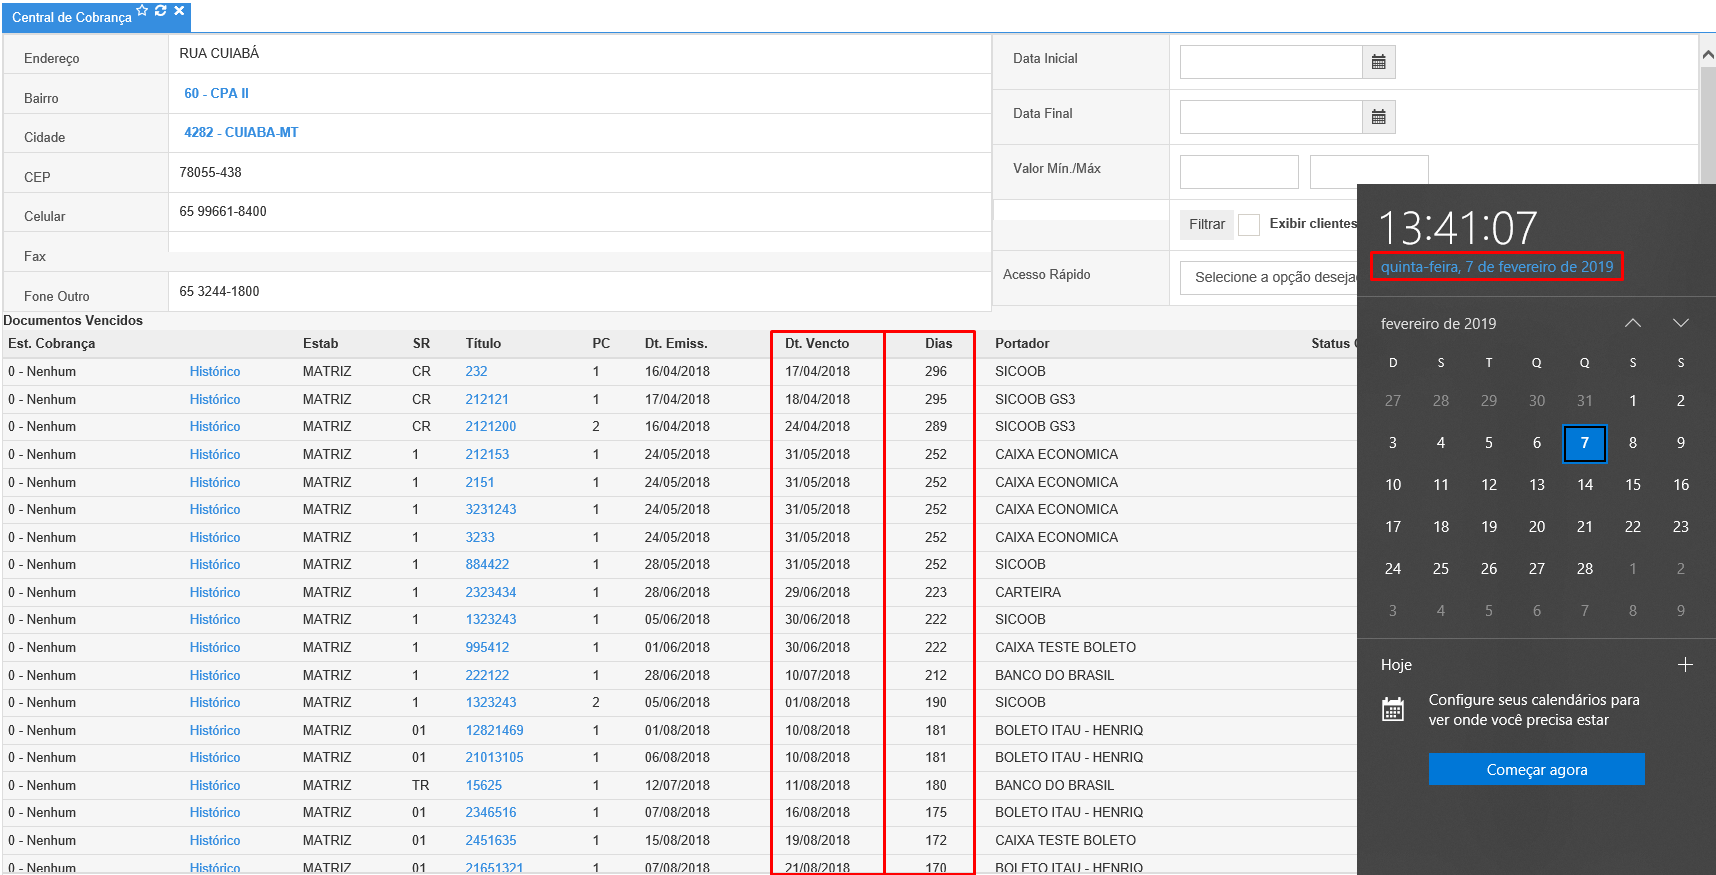Image resolution: width=1716 pixels, height=875 pixels.
Task: Toggle the Exibir clientes checkbox
Action: pos(1249,224)
